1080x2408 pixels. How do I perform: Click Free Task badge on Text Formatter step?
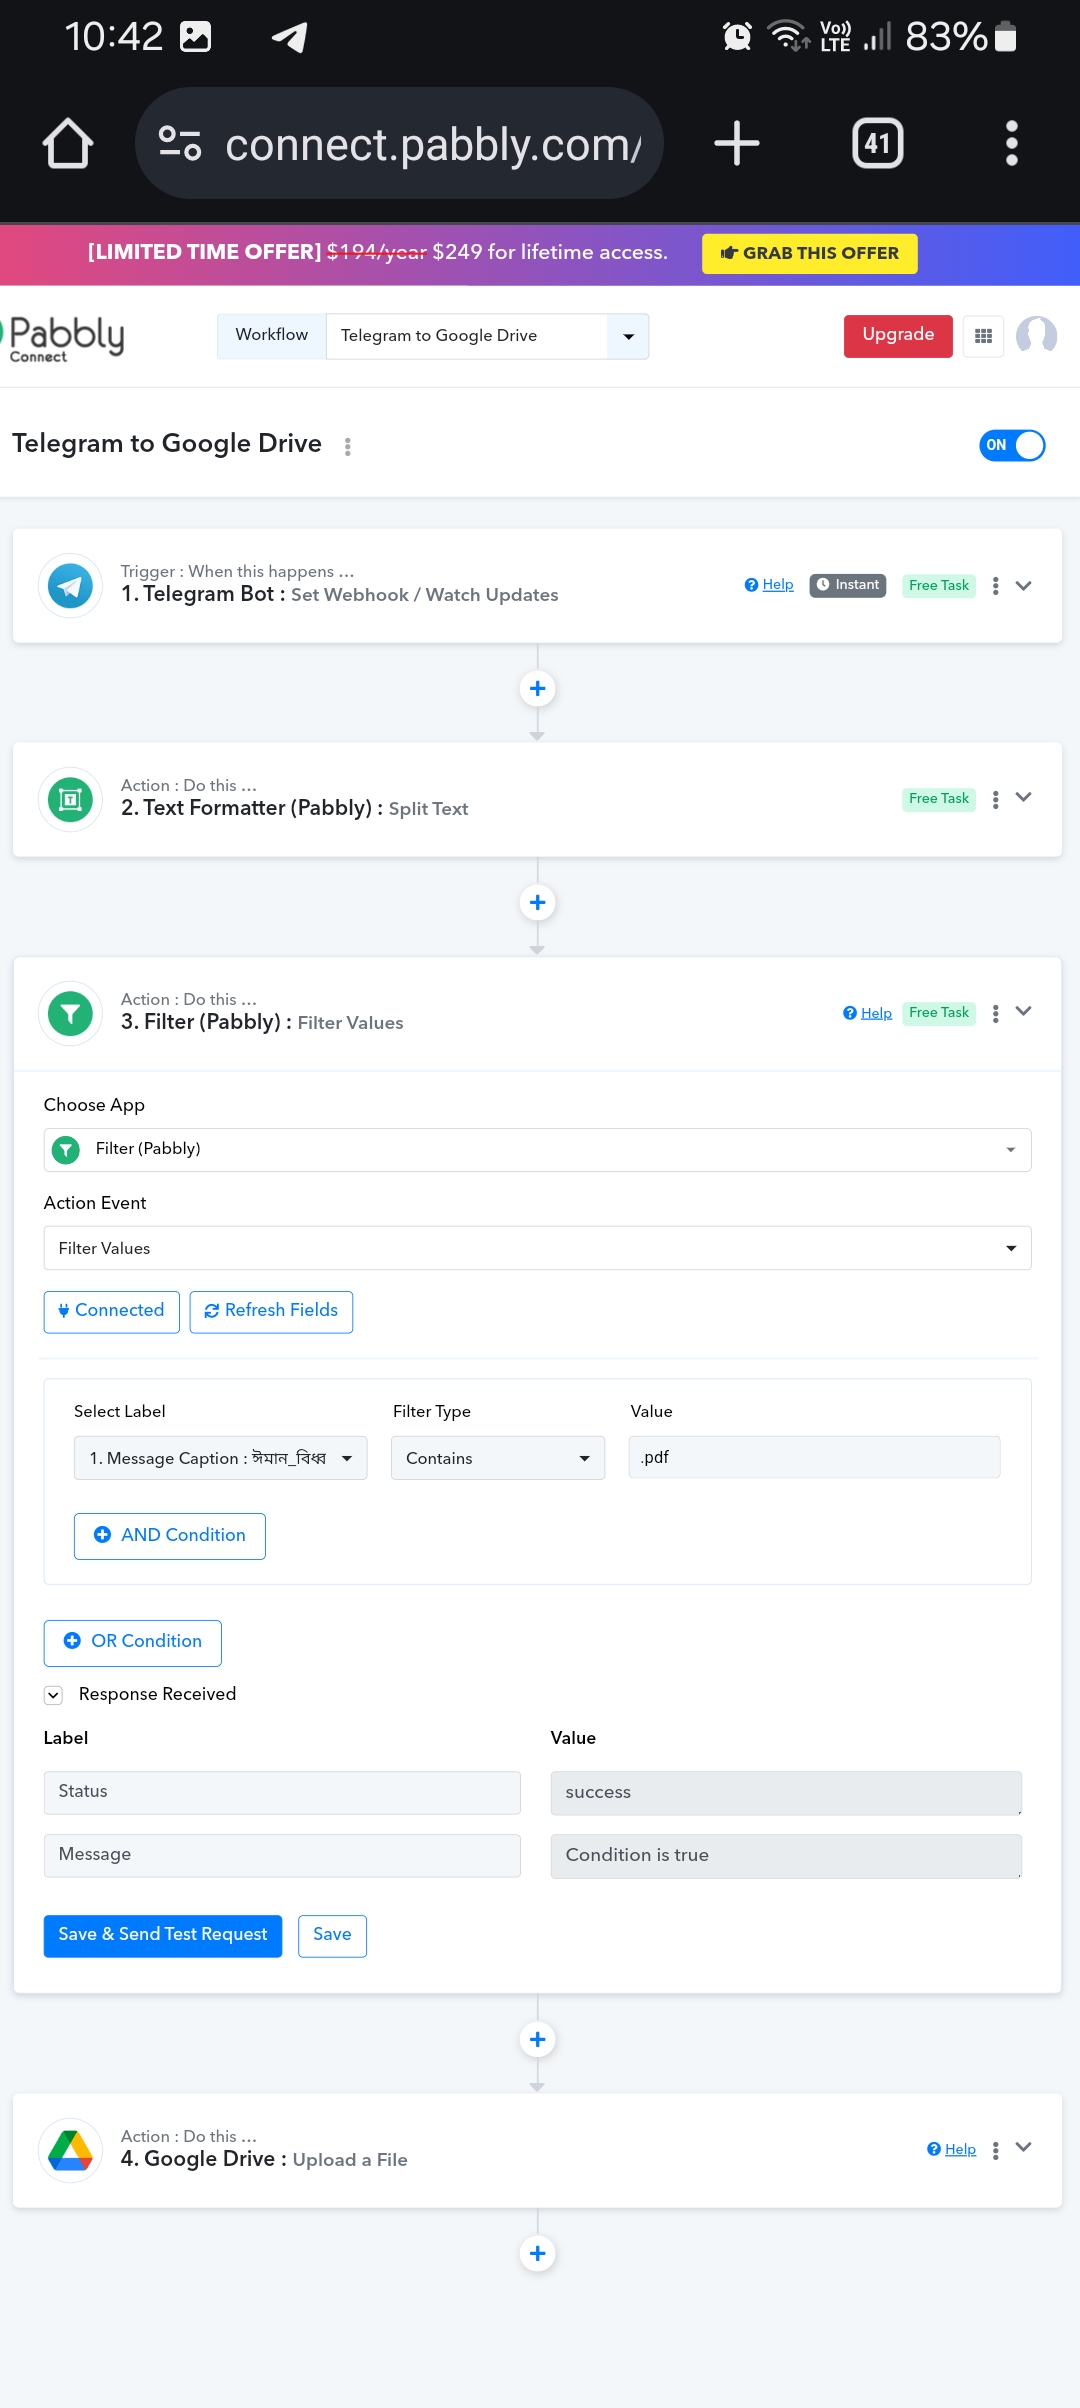939,798
